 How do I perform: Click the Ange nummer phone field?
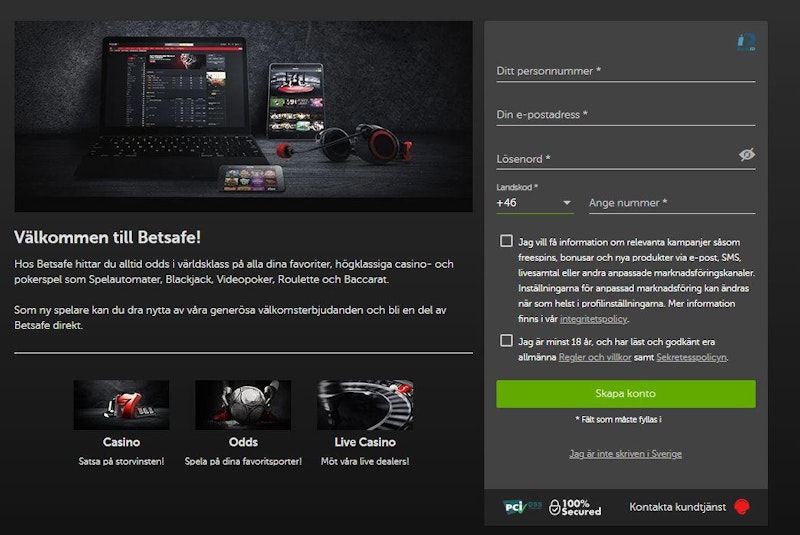coord(672,203)
